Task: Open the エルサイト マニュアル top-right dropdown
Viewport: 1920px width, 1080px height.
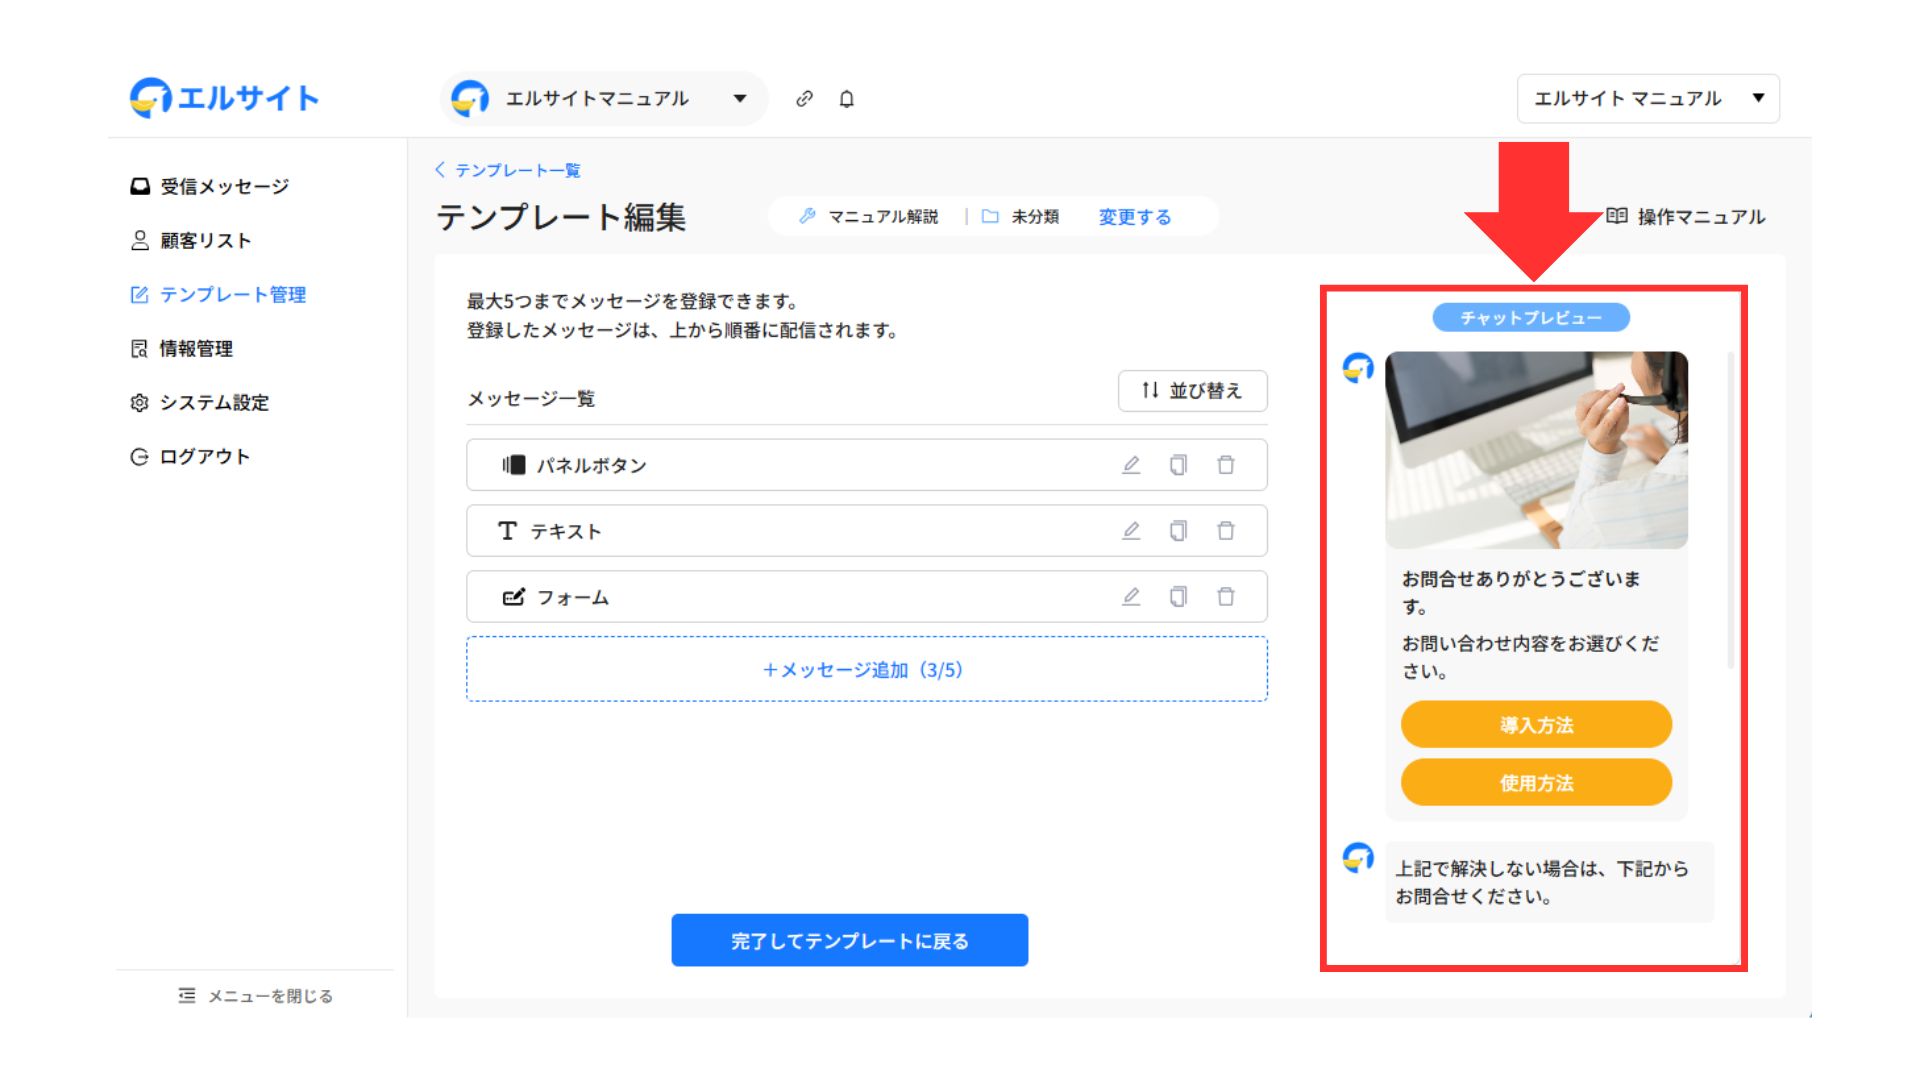Action: pyautogui.click(x=1648, y=99)
